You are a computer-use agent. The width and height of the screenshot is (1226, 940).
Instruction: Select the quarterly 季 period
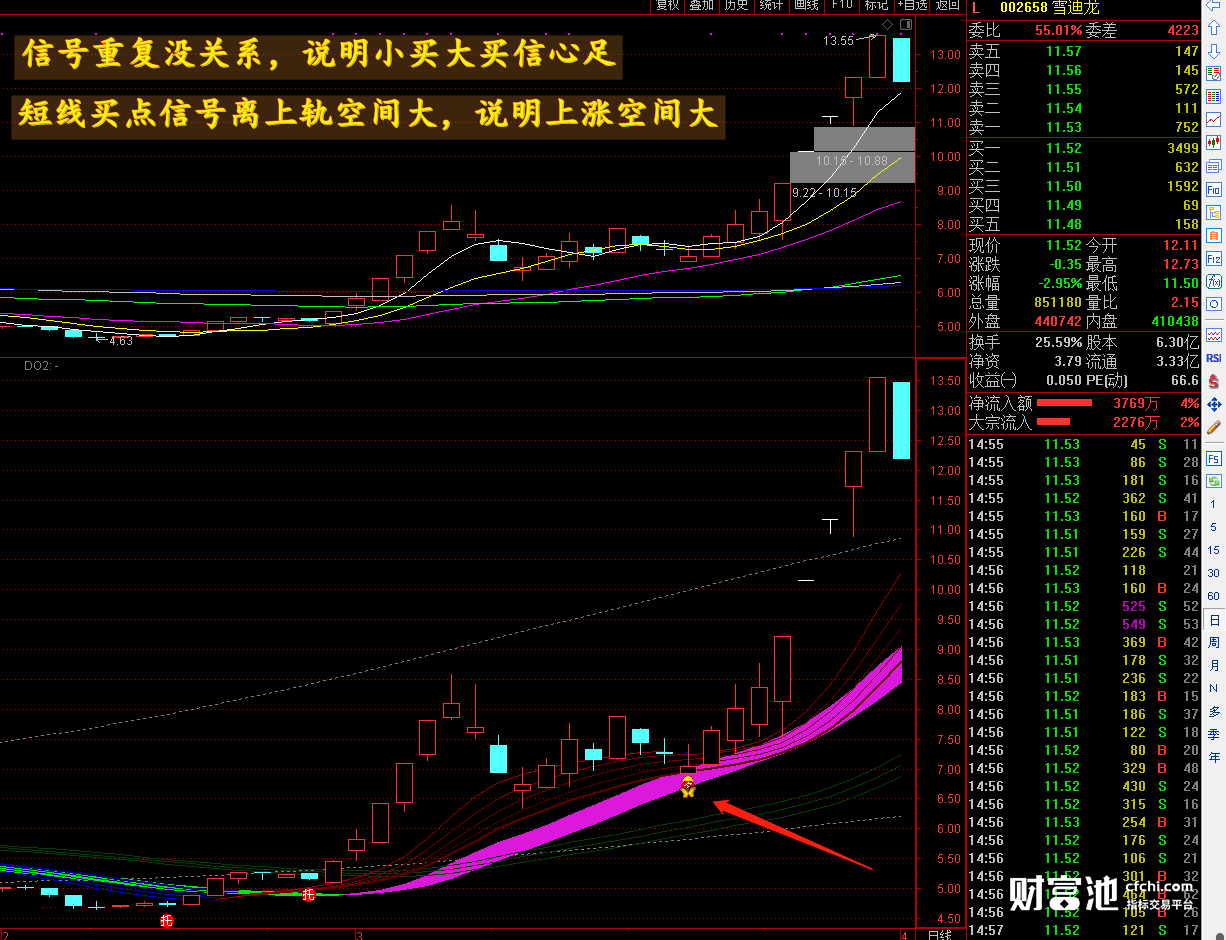click(1214, 735)
